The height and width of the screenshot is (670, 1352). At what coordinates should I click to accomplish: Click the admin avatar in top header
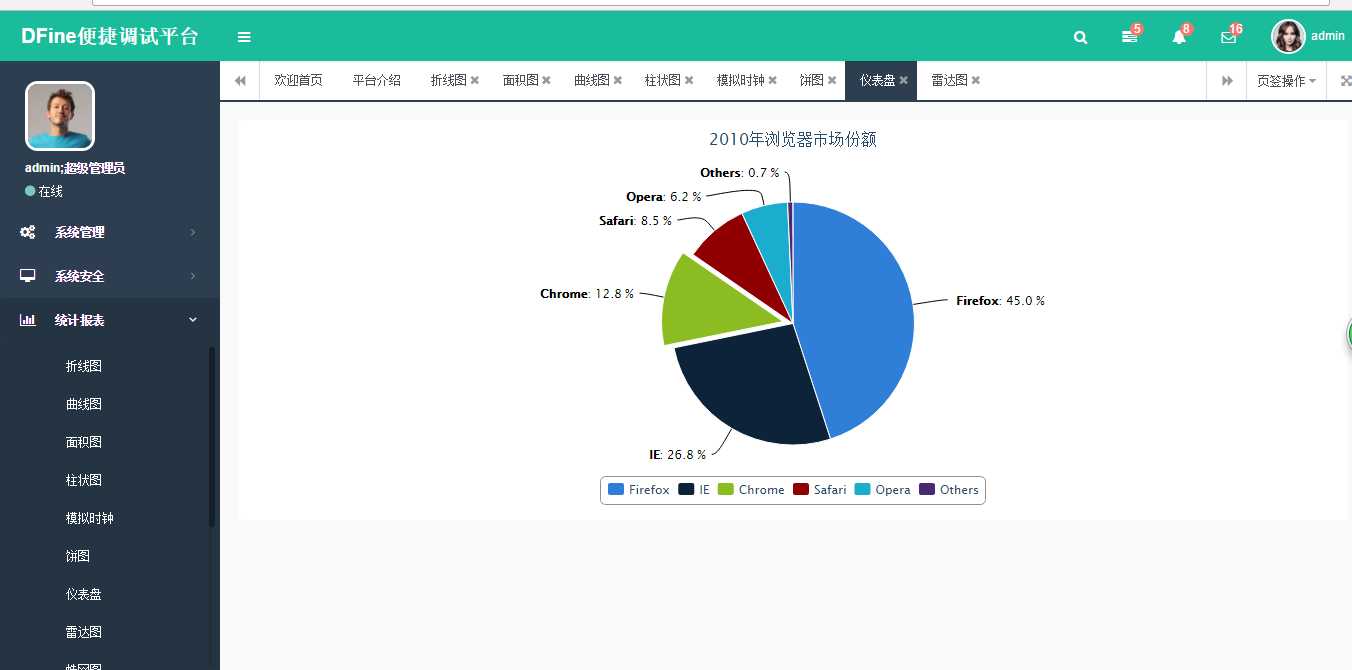[1288, 36]
